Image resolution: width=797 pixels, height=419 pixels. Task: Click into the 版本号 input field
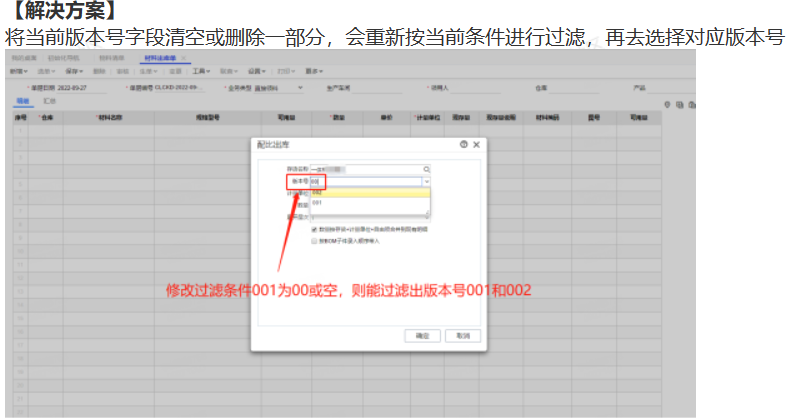point(366,182)
